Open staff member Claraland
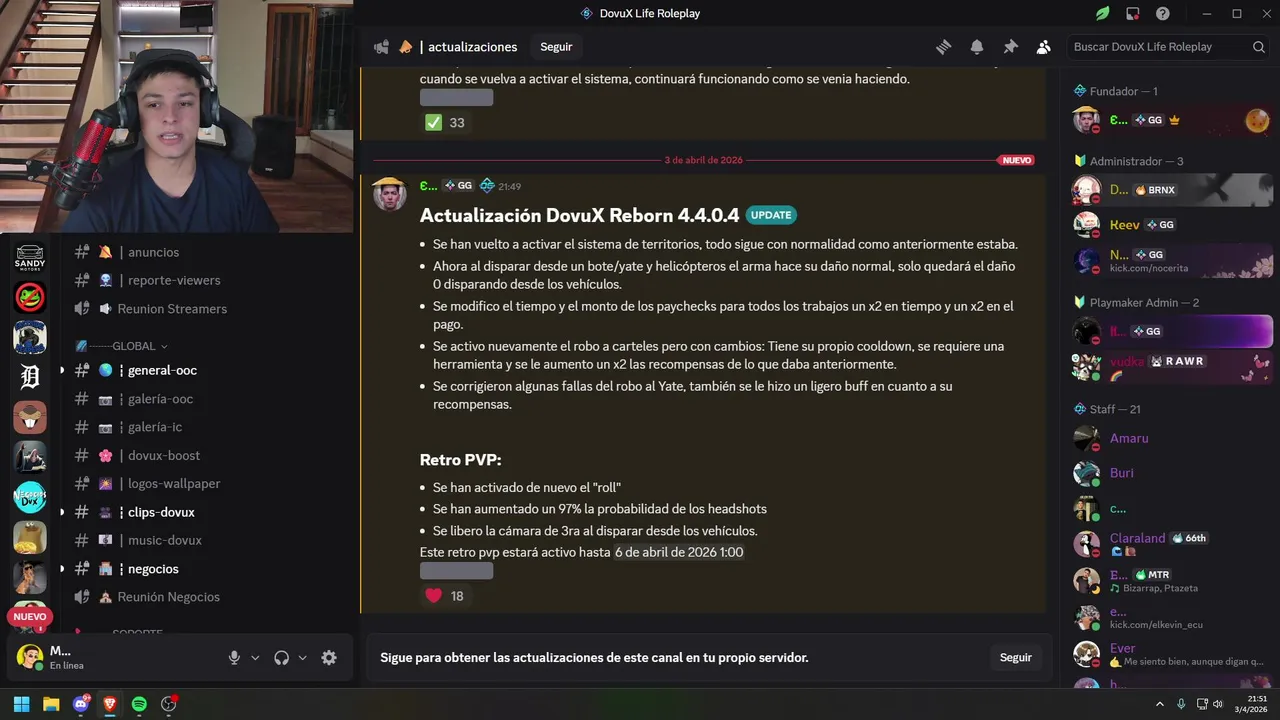1280x720 pixels. pos(1172,544)
